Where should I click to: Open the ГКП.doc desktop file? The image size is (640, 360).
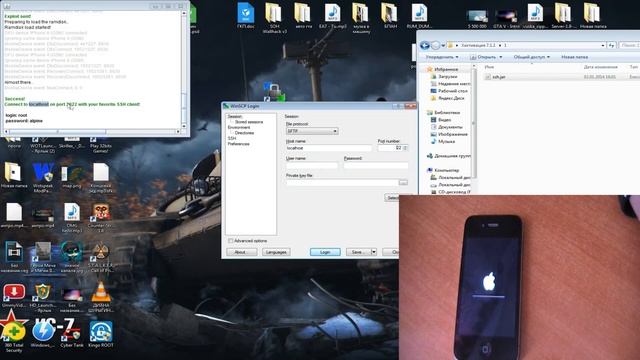246,15
